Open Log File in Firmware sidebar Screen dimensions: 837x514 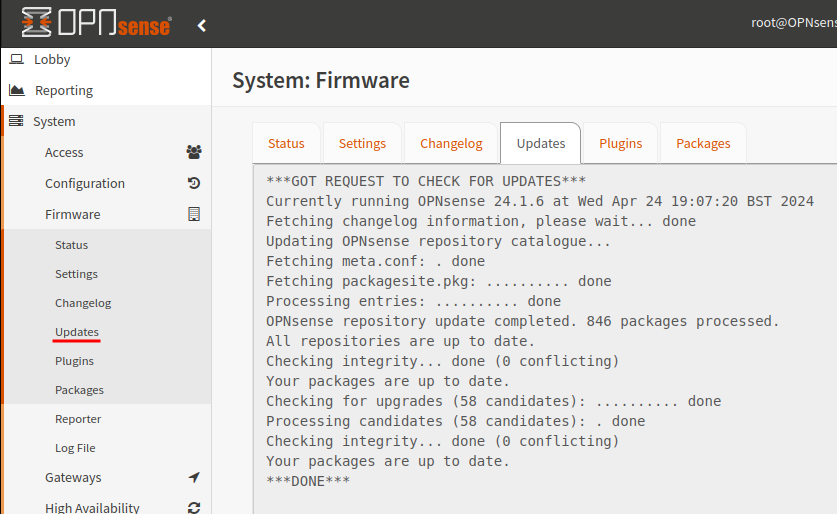coord(75,448)
